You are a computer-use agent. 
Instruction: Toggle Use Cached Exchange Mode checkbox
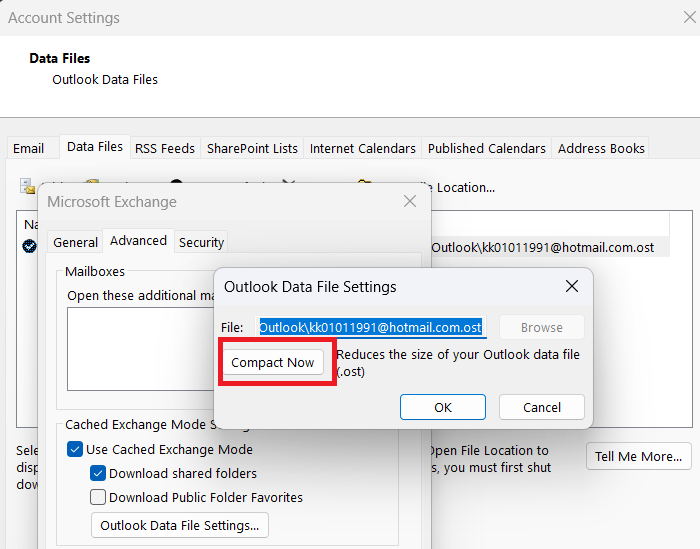tap(75, 449)
